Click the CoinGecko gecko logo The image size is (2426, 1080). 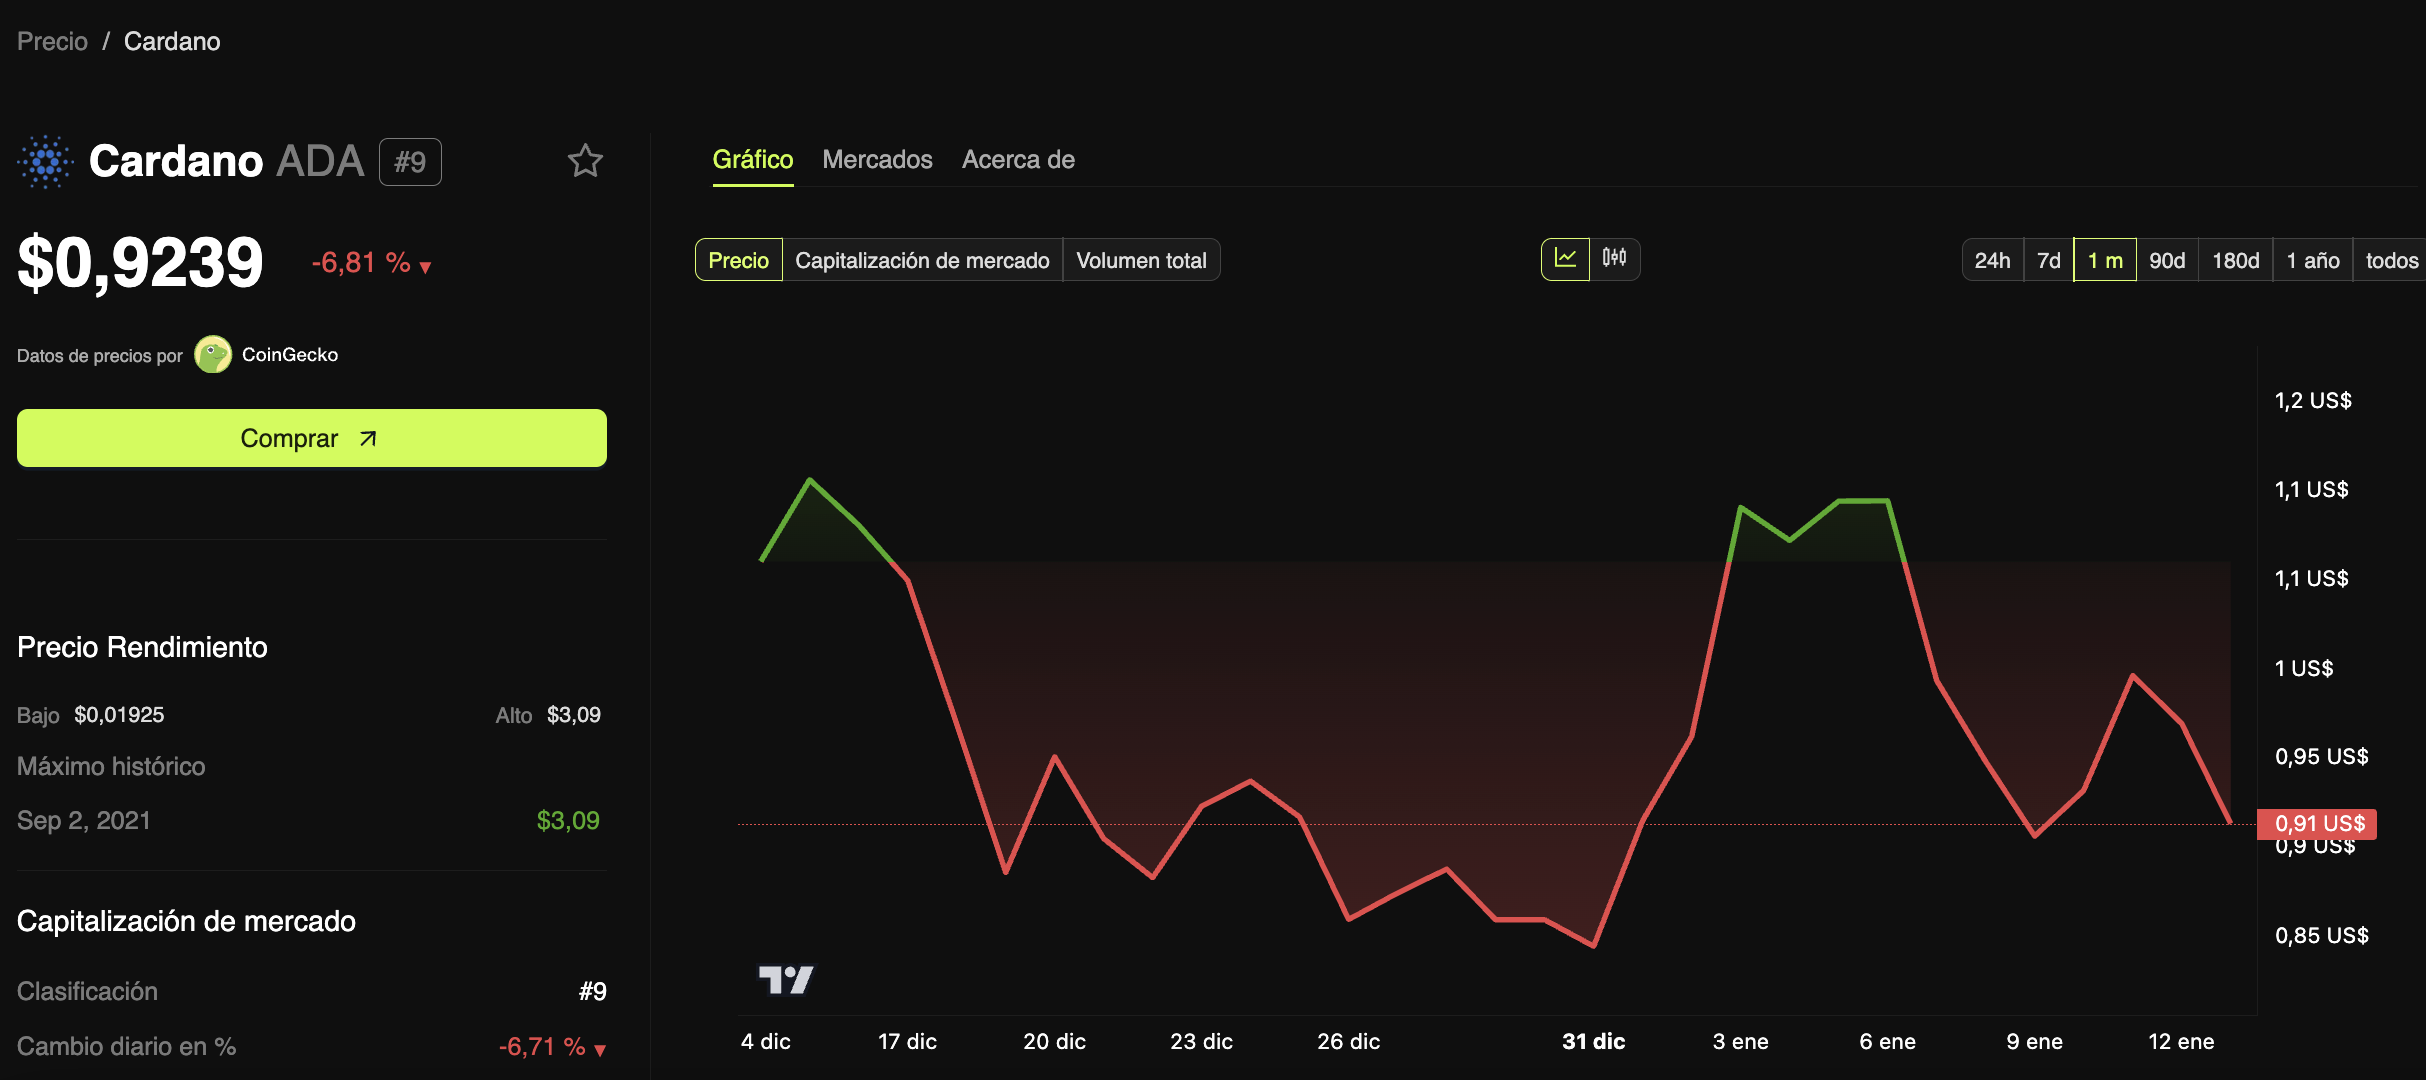(212, 355)
